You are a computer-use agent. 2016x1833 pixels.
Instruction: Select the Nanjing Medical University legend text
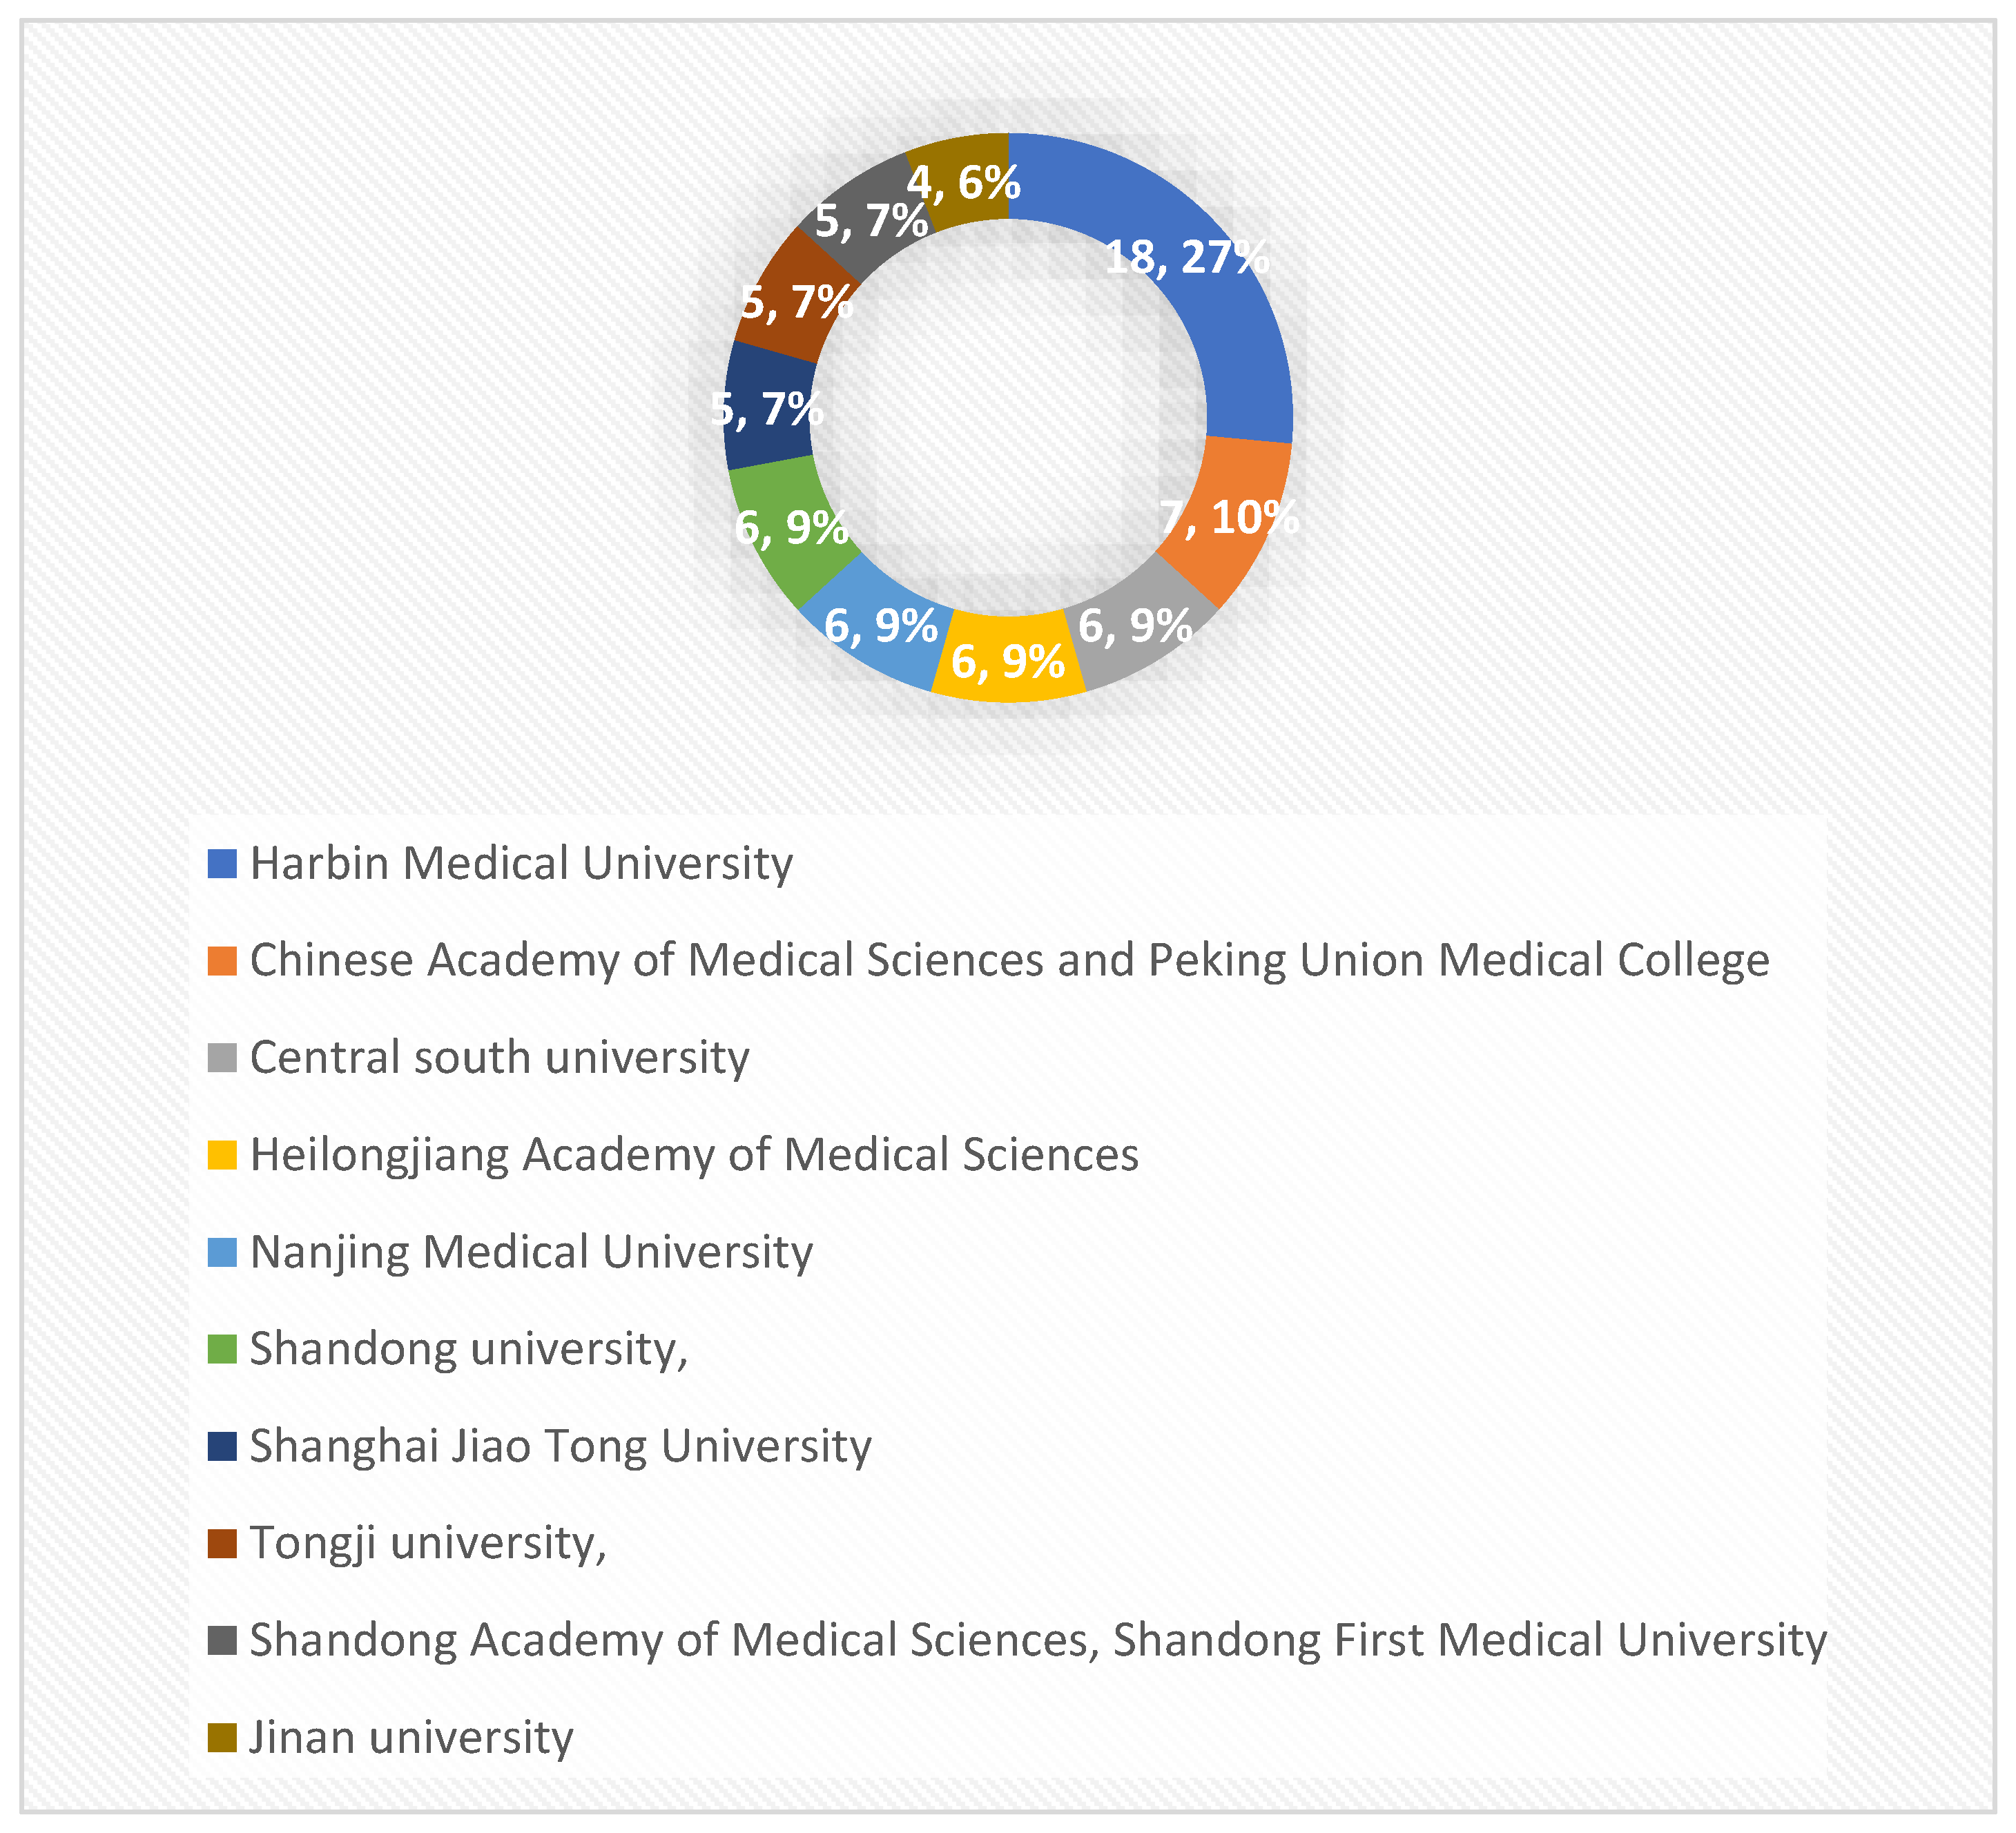point(531,1252)
